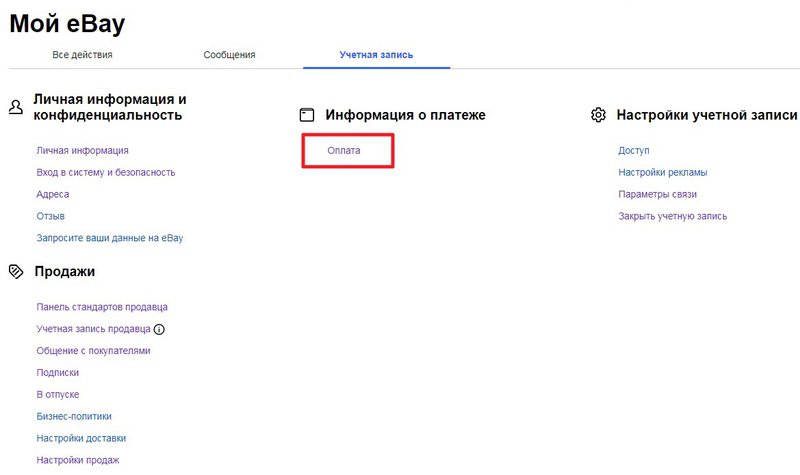Click the Оплата link
Viewport: 800px width, 475px height.
tap(344, 151)
